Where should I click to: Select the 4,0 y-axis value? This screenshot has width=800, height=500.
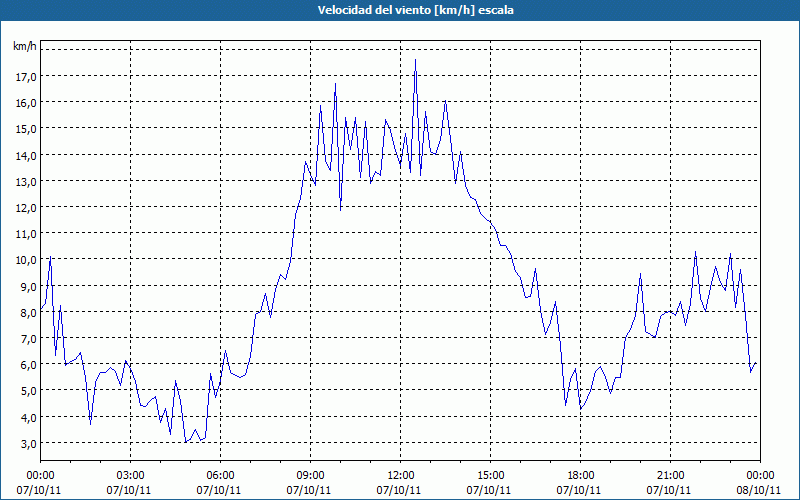coord(29,417)
